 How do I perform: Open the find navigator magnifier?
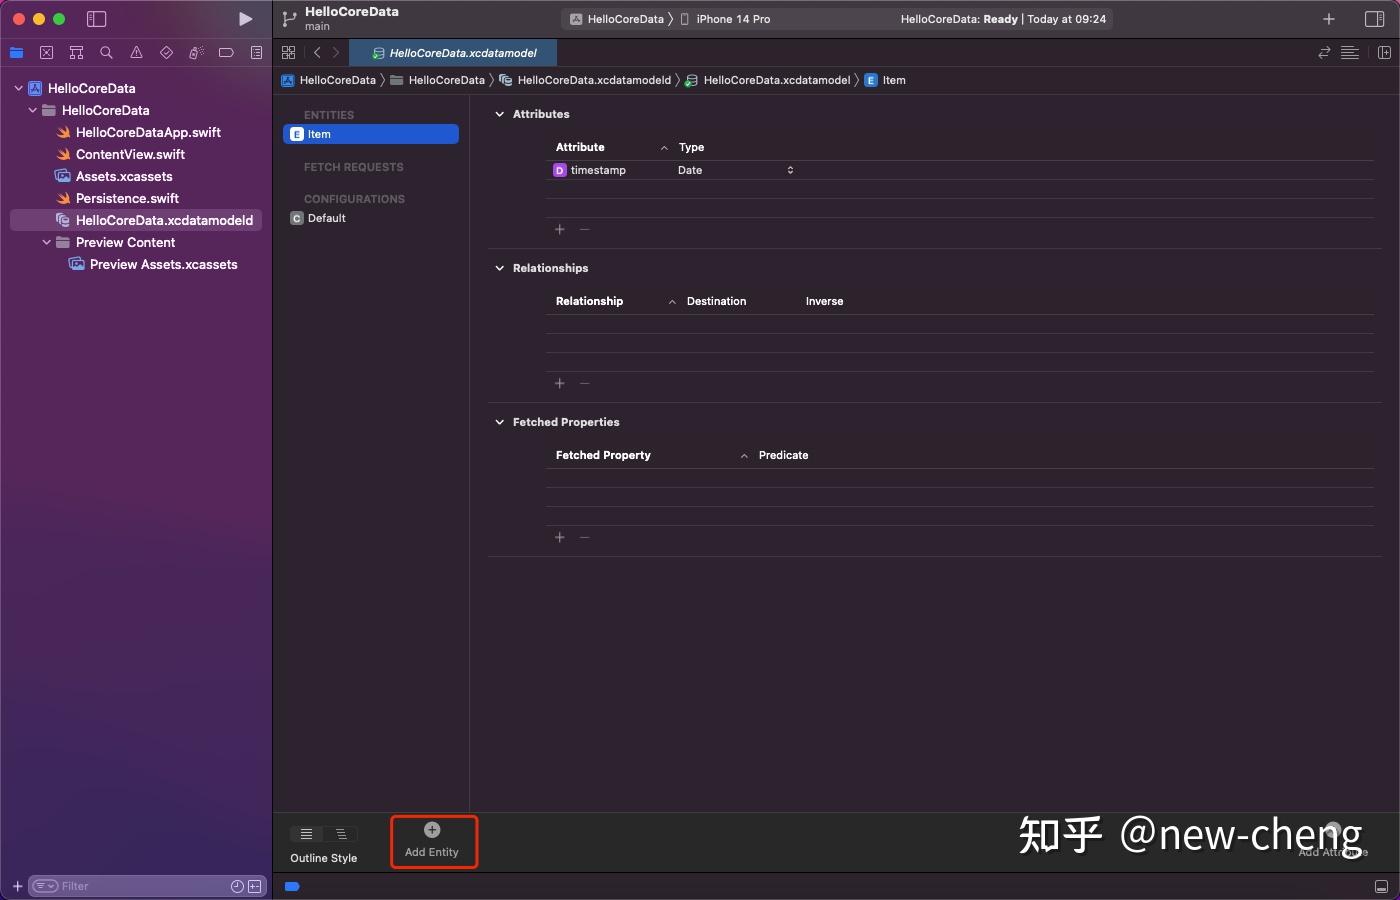pos(106,52)
